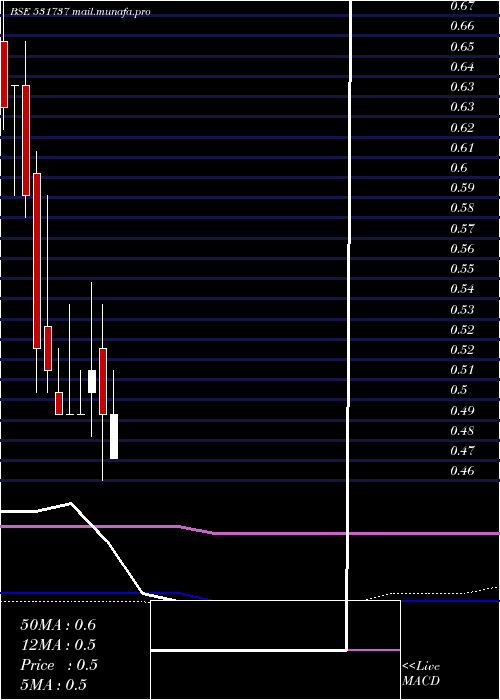The height and width of the screenshot is (700, 500).
Task: Select the 0.61 price axis label
Action: pos(462,147)
